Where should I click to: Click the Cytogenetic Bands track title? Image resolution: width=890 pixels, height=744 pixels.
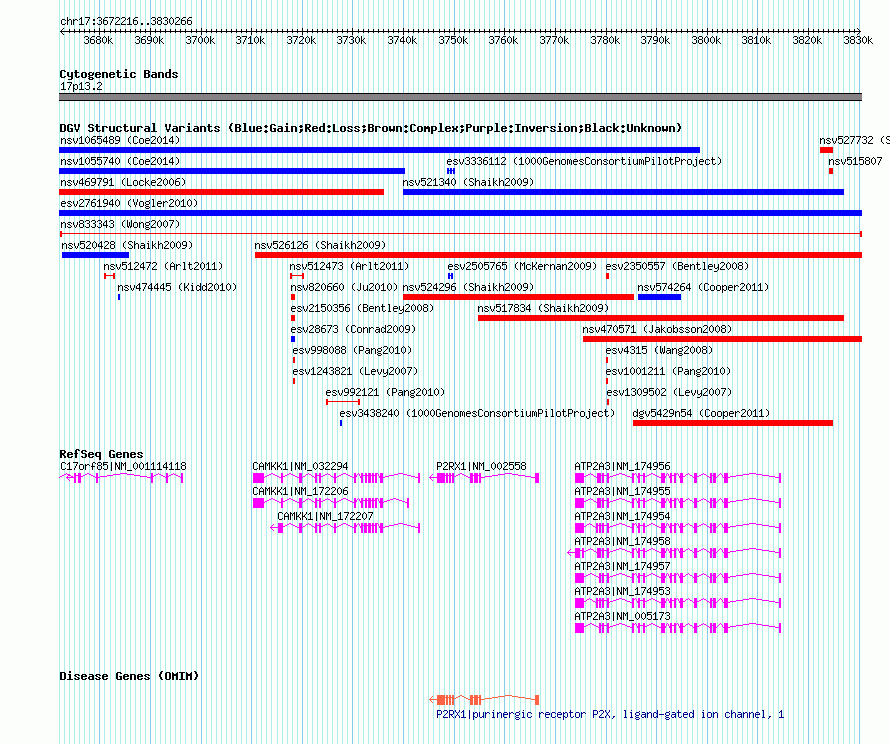pos(119,74)
